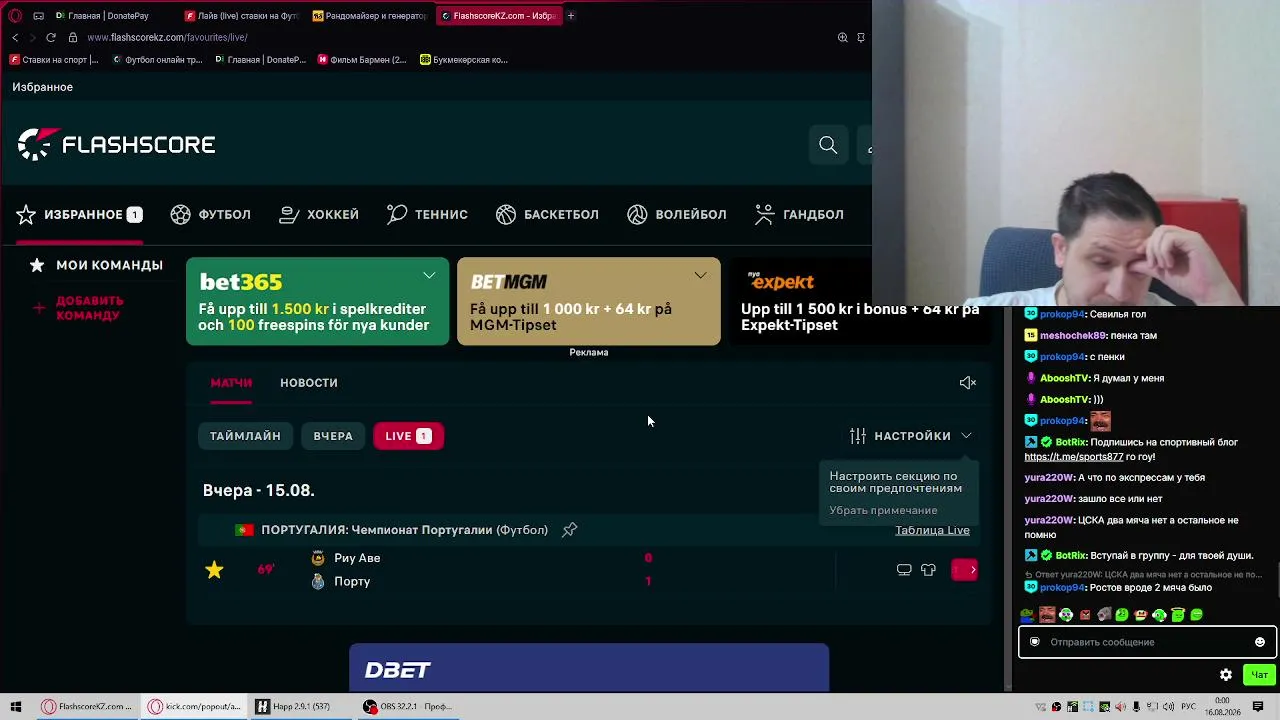Dismiss tooltip with Убрать примечание
This screenshot has width=1280, height=720.
[883, 510]
